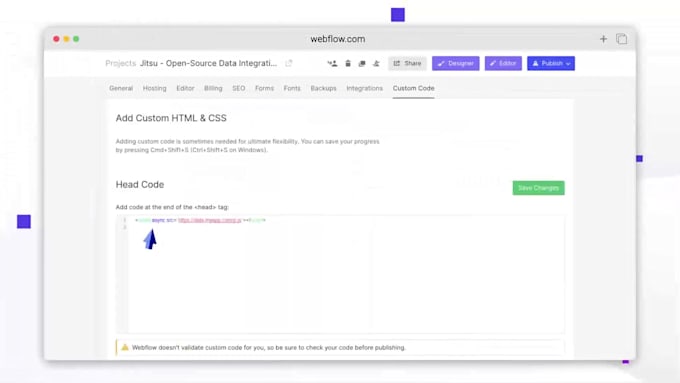Click the 'Head Code' heading
The height and width of the screenshot is (383, 680).
(x=140, y=184)
